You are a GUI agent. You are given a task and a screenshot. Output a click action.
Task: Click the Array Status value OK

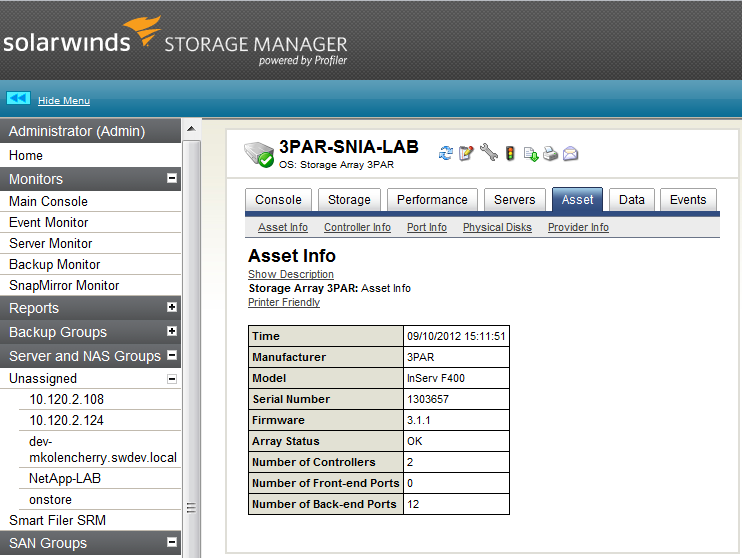click(x=415, y=441)
